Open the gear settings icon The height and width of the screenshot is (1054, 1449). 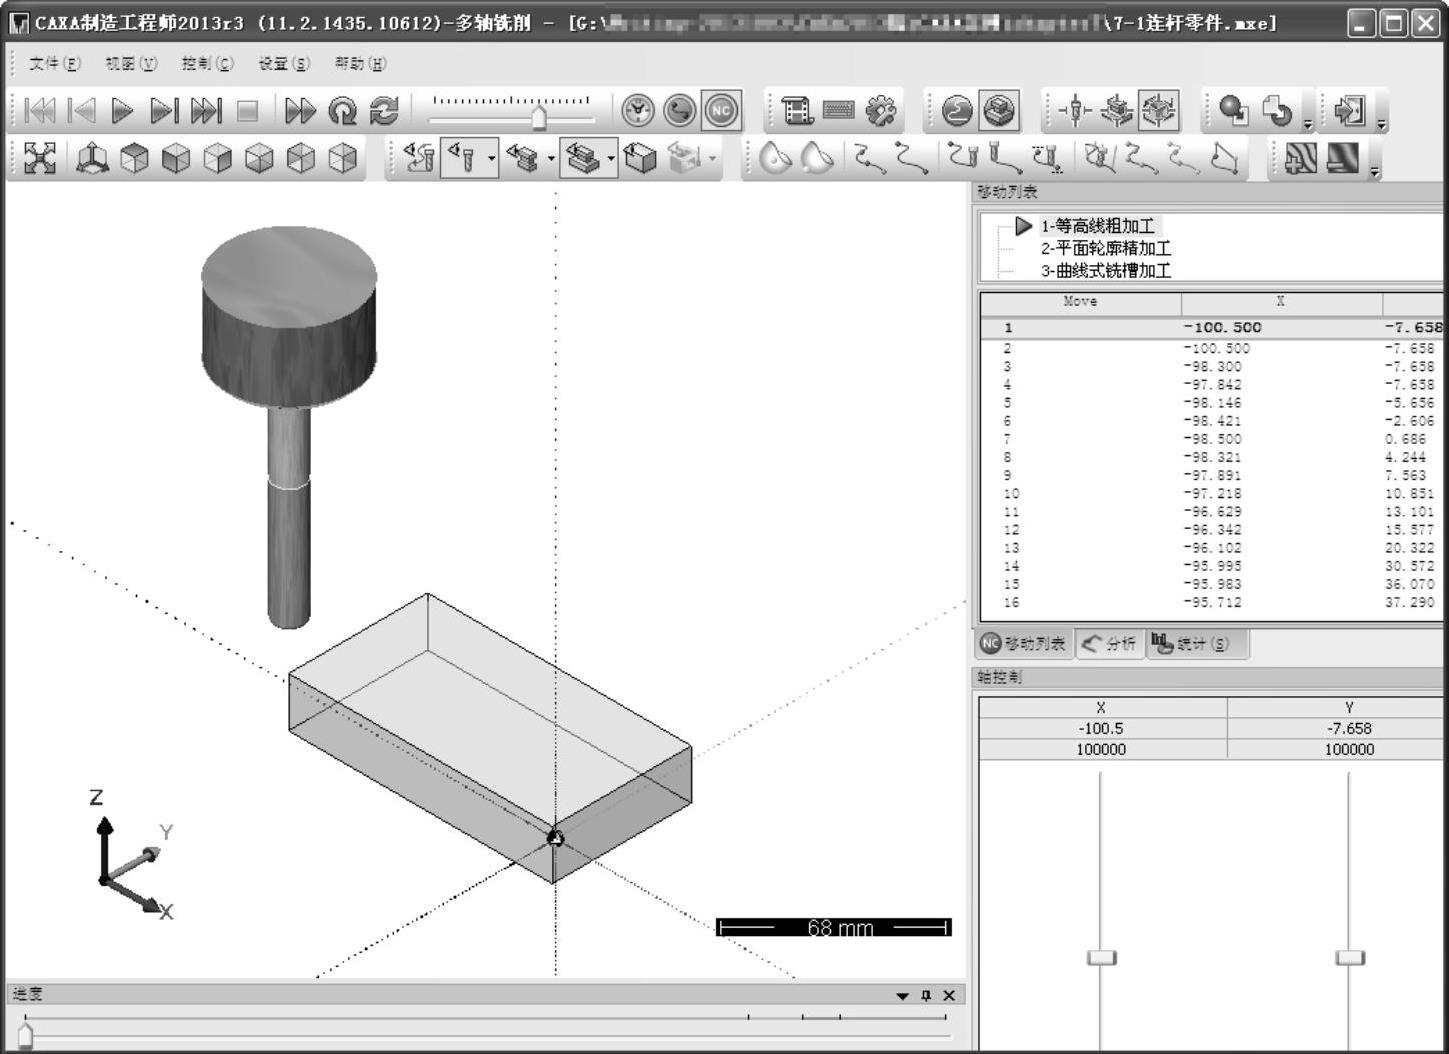coord(881,111)
